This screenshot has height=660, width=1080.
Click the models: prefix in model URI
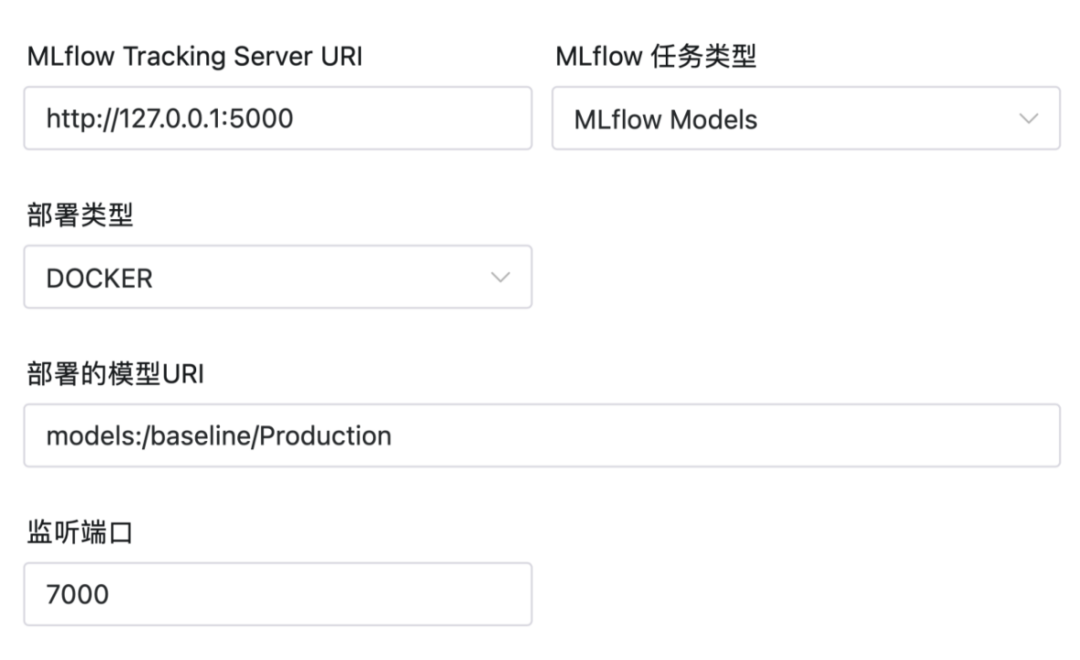coord(91,436)
